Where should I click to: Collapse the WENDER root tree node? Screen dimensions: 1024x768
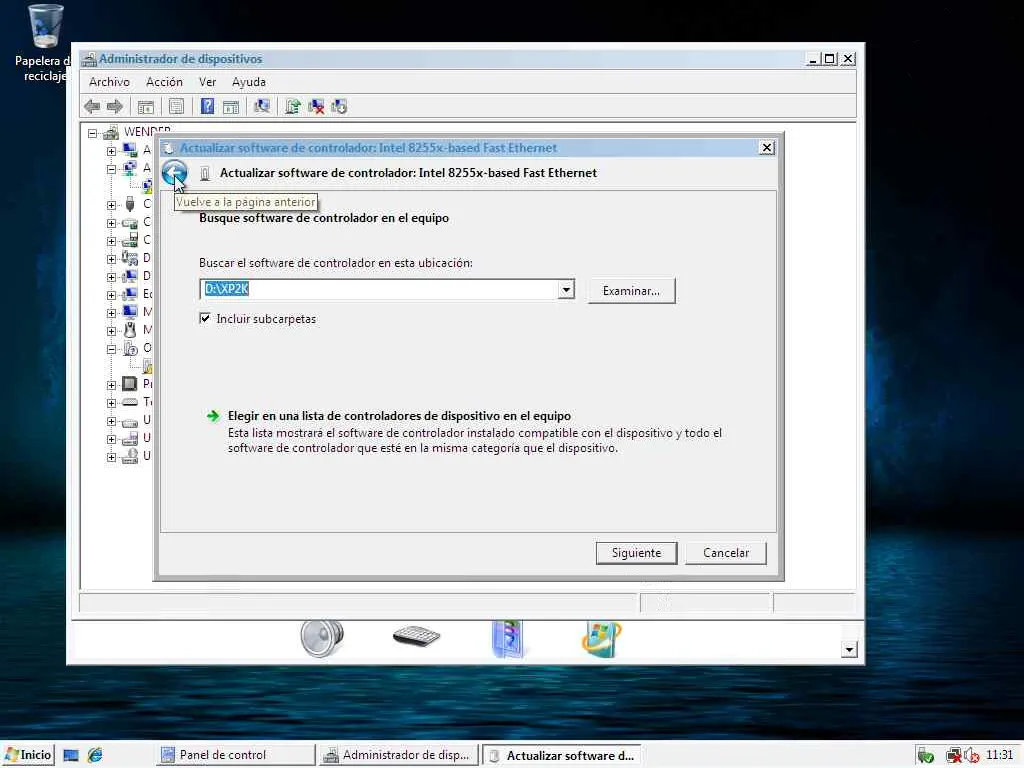[93, 133]
